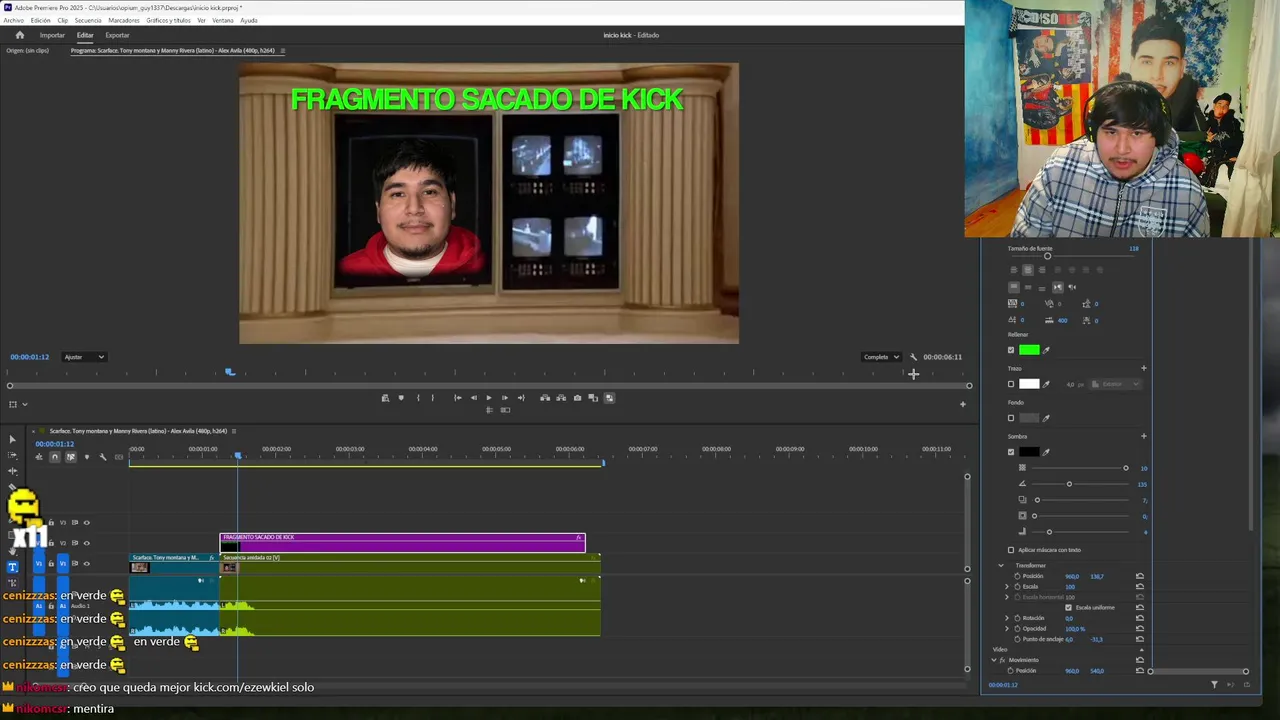Add marker in the Program monitor

(401, 398)
